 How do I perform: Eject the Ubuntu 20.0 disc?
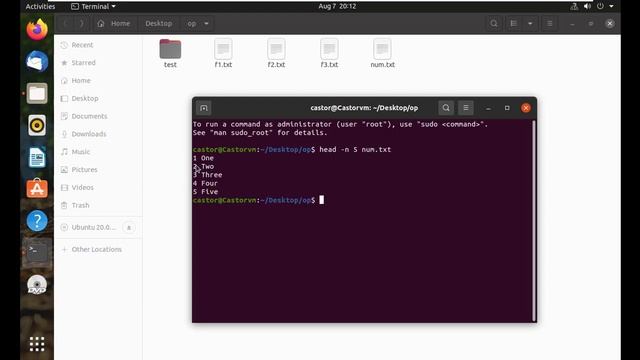[129, 227]
